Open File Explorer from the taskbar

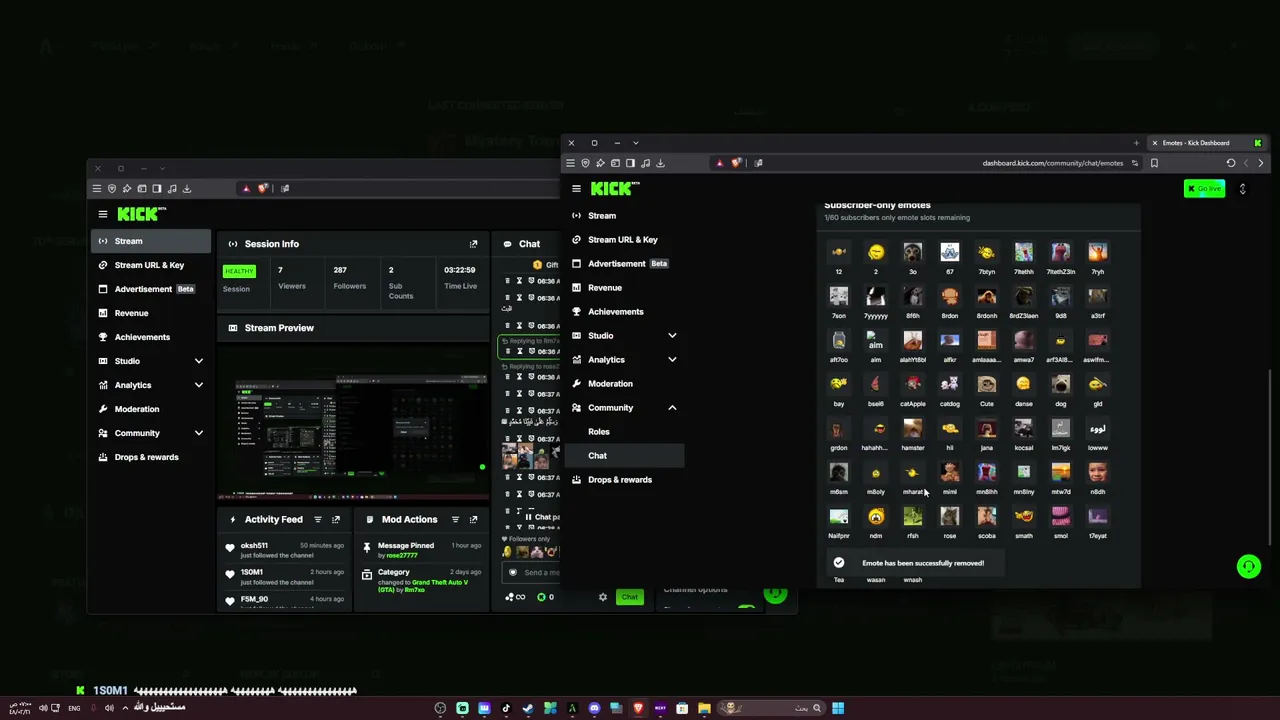point(704,708)
